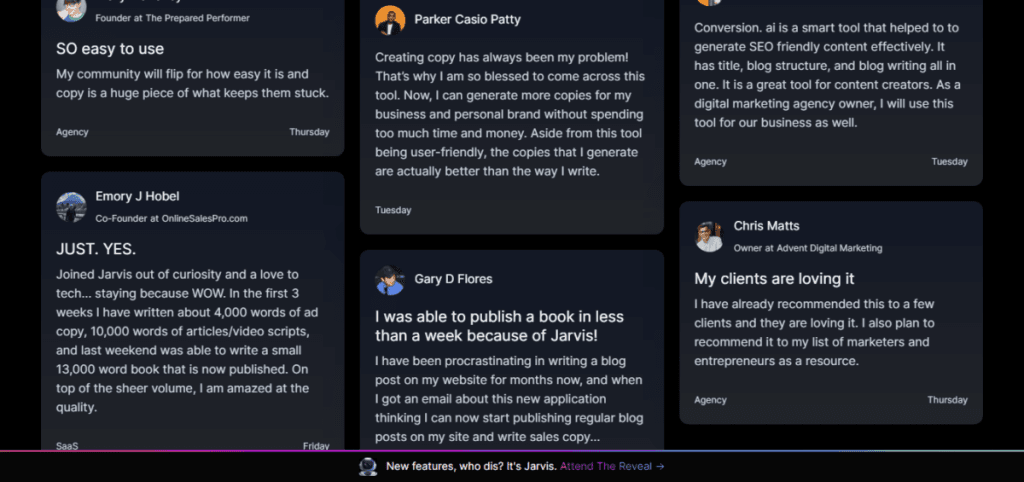Click Emory J Hobel's profile picture
Viewport: 1024px width, 482px height.
coord(71,207)
